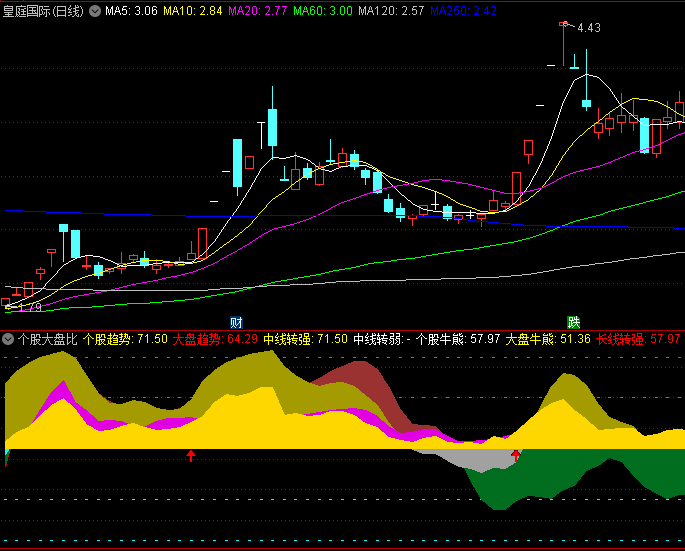
Task: Click the MA60: 3.00 label
Action: (x=323, y=11)
